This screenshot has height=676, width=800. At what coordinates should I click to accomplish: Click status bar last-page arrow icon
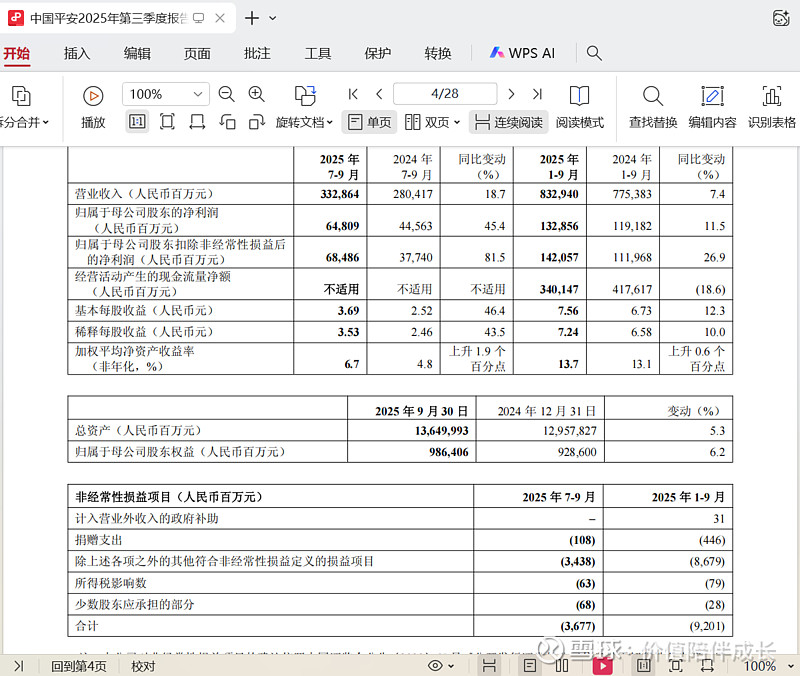[x=19, y=666]
